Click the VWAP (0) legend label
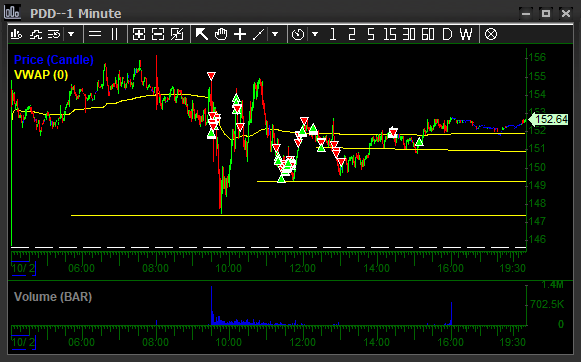 41,75
